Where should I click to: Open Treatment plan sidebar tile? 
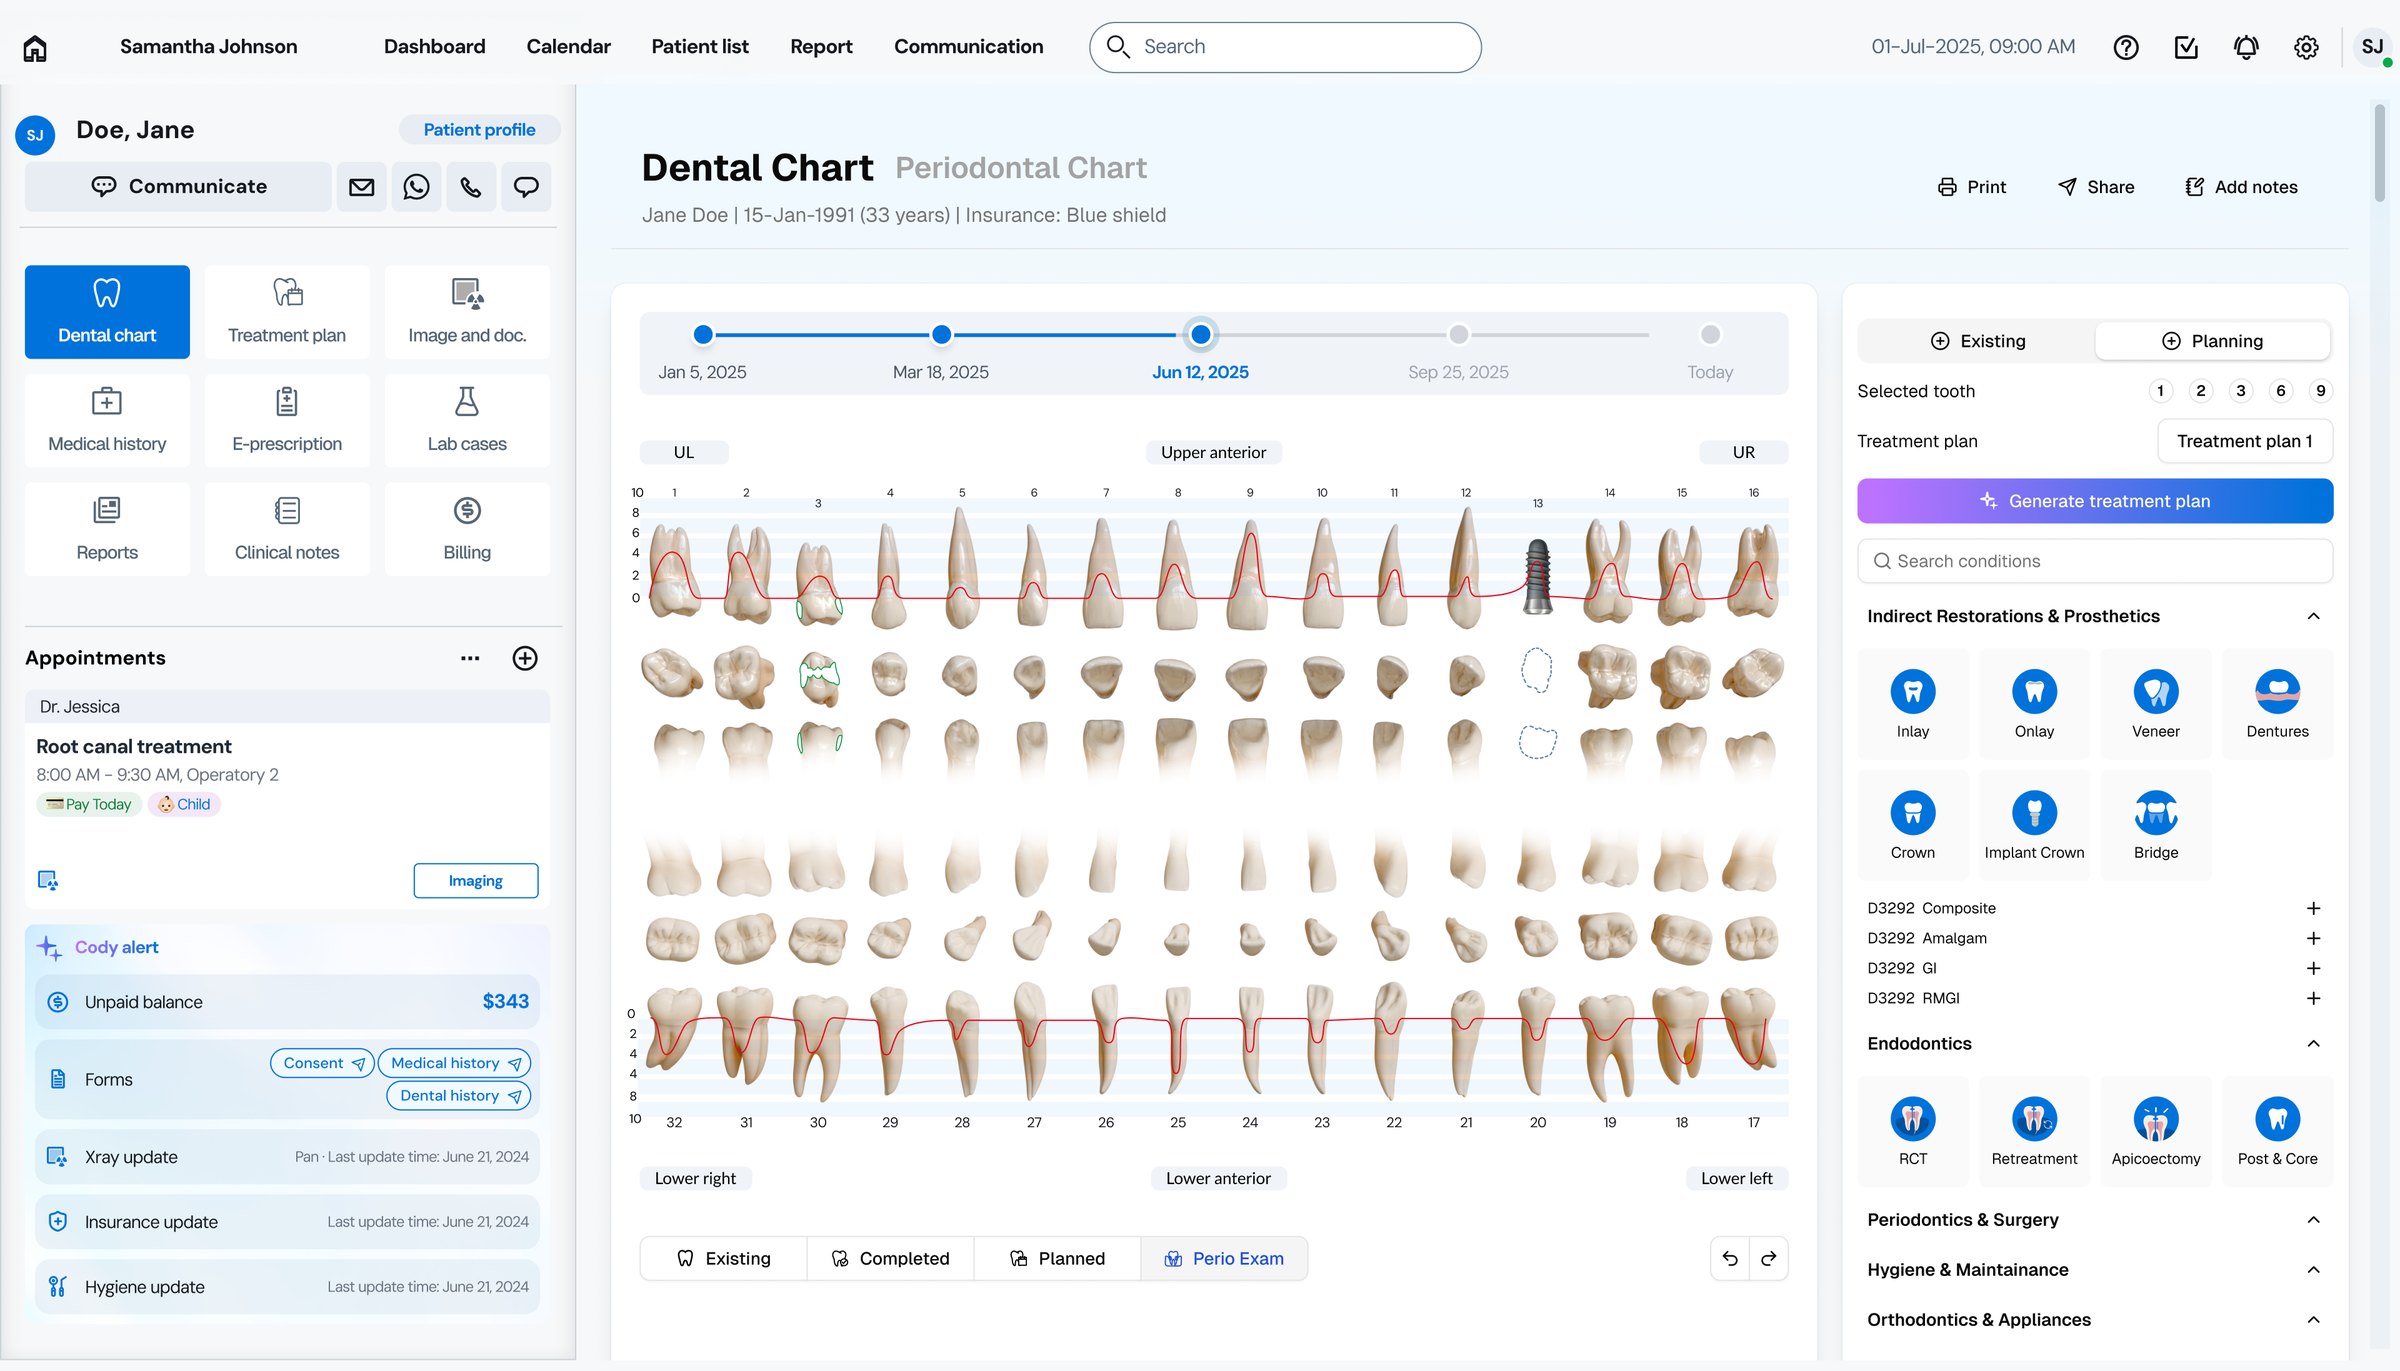(x=287, y=312)
